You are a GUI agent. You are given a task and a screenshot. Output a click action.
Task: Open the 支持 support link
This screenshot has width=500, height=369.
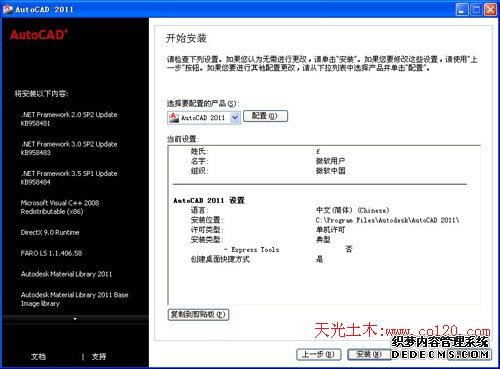(99, 357)
